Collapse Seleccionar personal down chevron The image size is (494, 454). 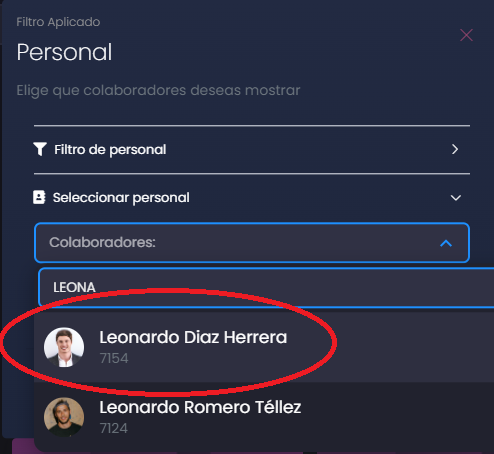pyautogui.click(x=456, y=198)
